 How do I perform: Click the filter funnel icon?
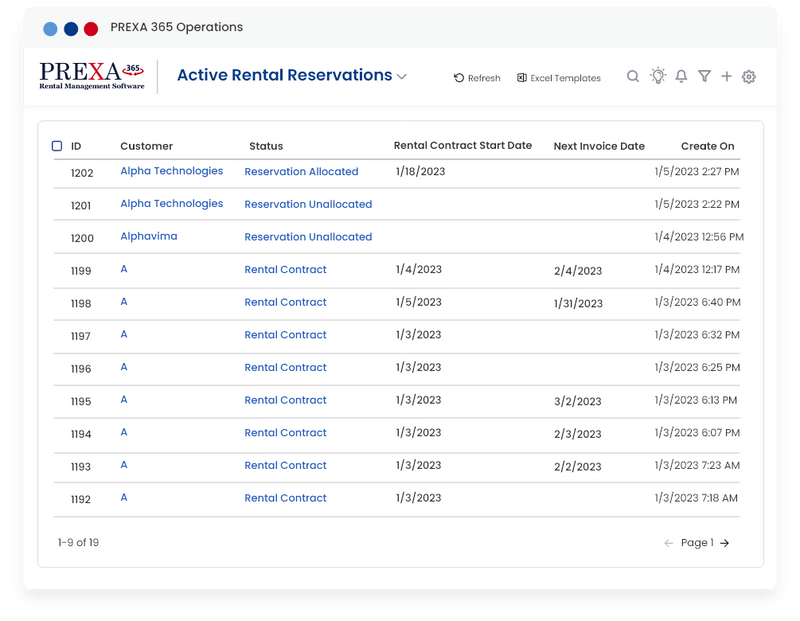coord(704,77)
